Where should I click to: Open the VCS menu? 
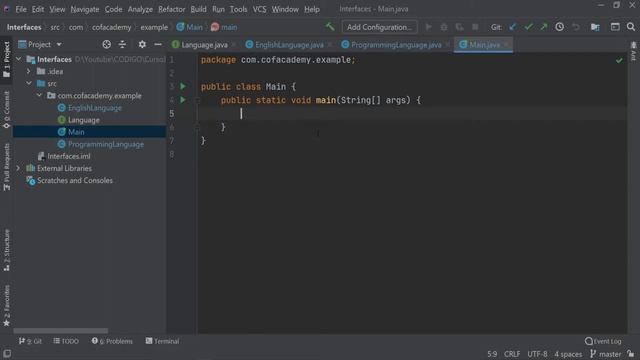coord(259,9)
